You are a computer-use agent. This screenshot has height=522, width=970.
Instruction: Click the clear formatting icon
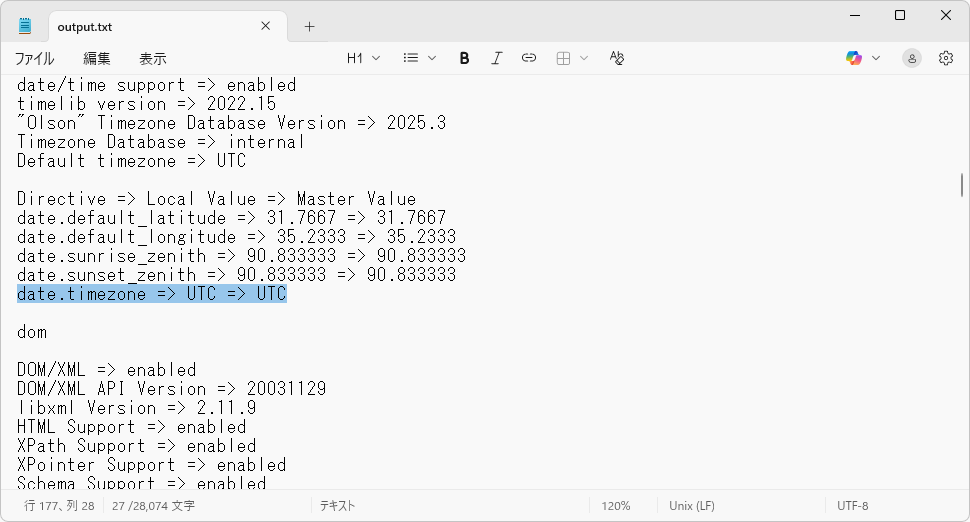617,58
